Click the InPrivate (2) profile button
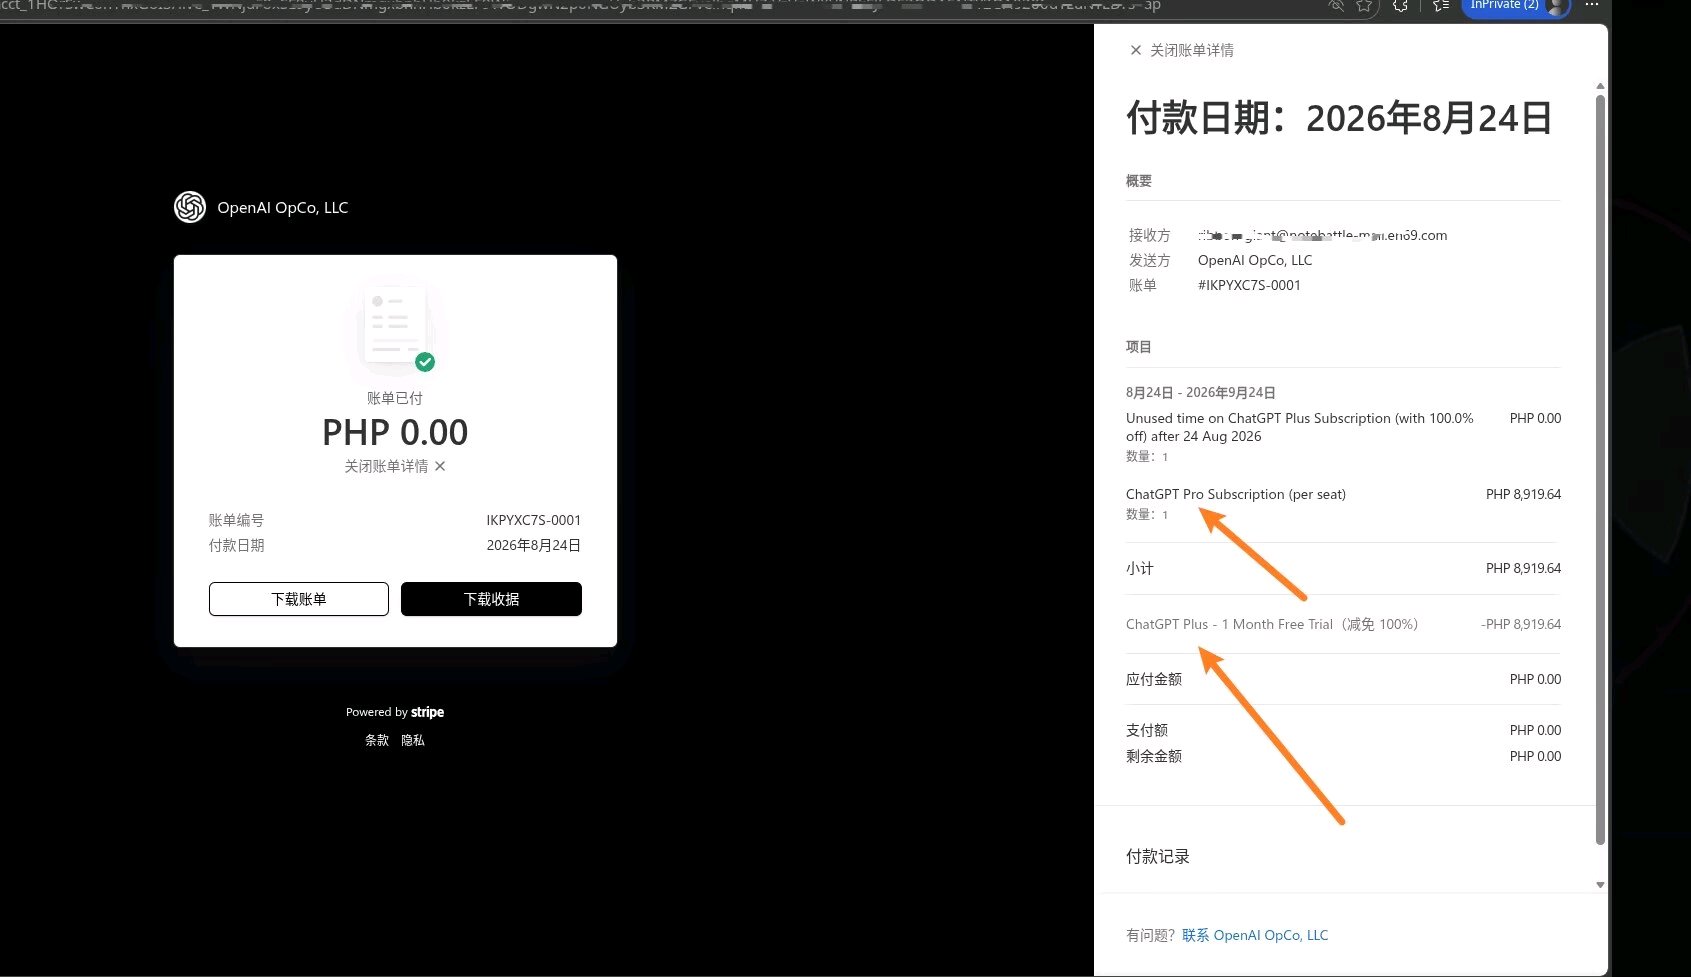 (x=1516, y=6)
